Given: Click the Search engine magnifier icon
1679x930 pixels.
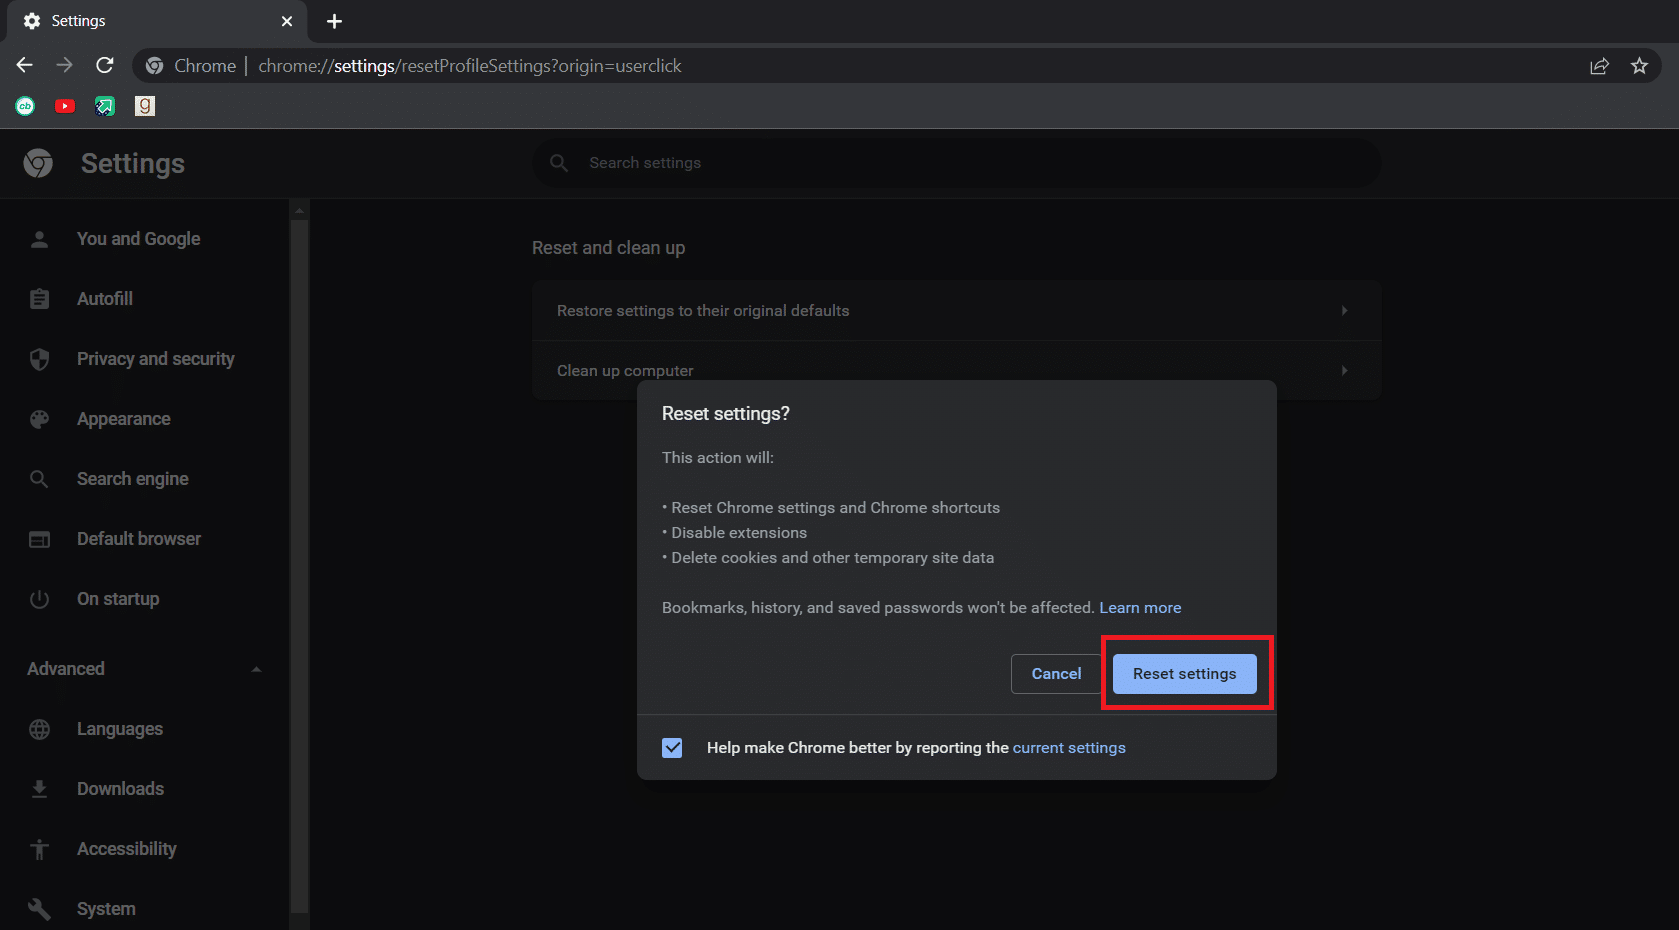Looking at the screenshot, I should coord(39,479).
